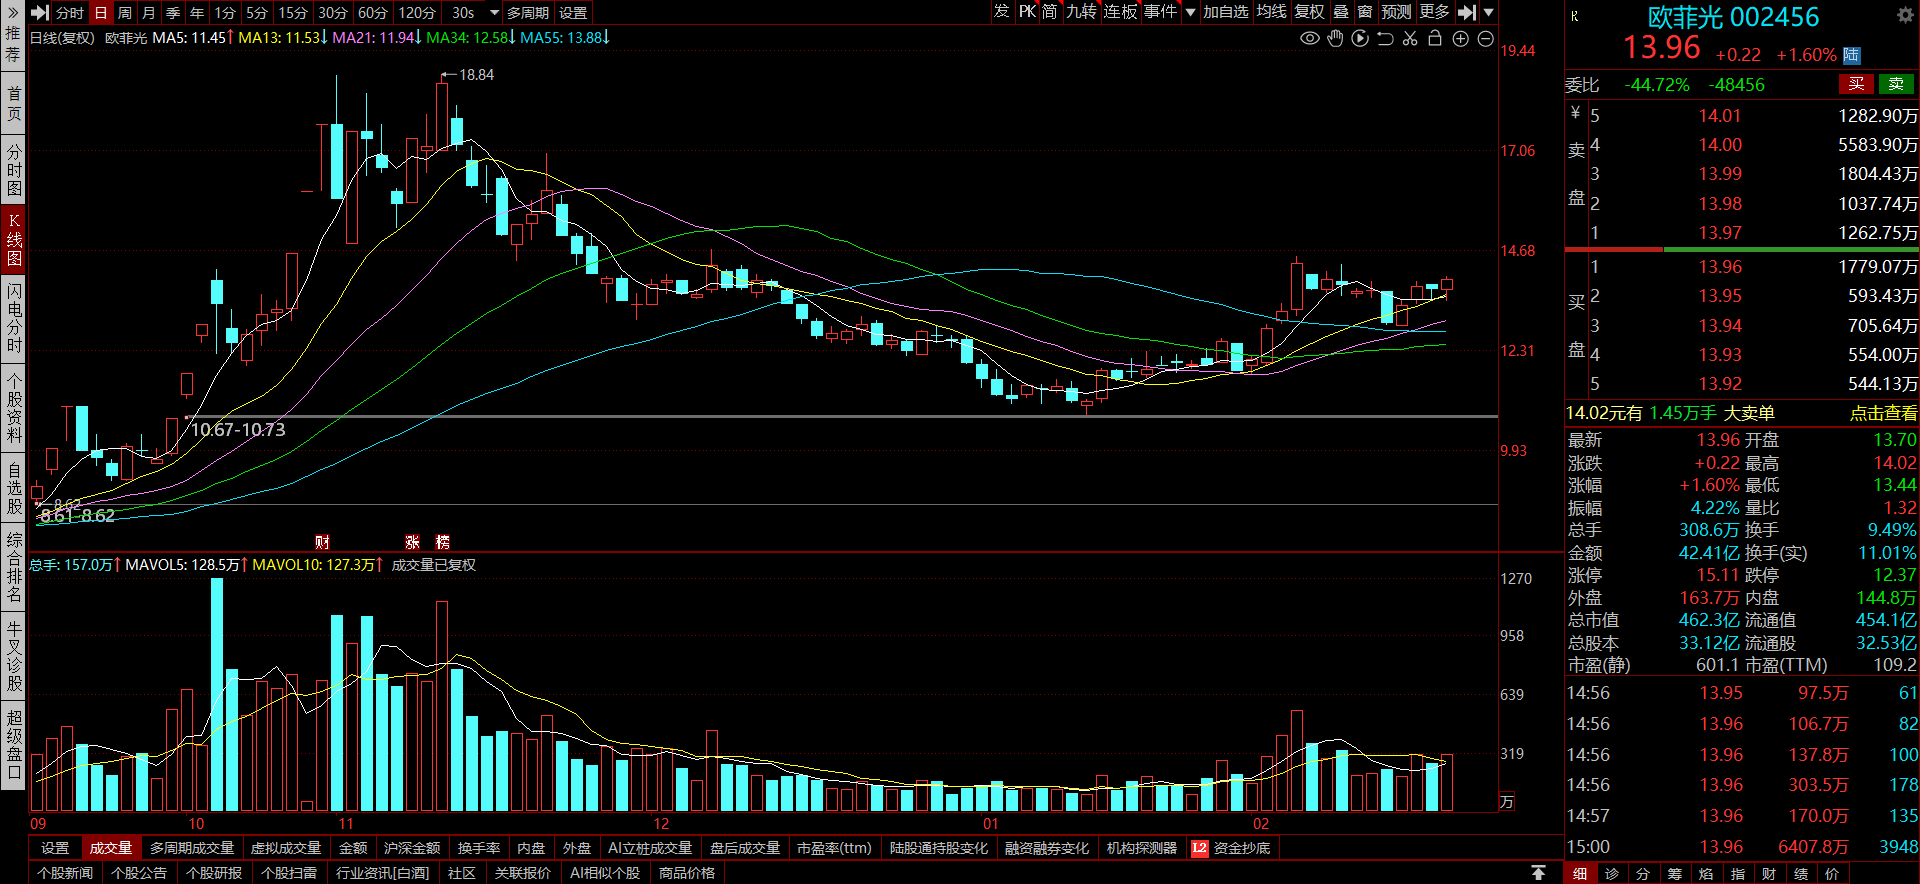The height and width of the screenshot is (884, 1920).
Task: Click the arrow-to-bar icon right of 更多
Action: [x=1467, y=12]
